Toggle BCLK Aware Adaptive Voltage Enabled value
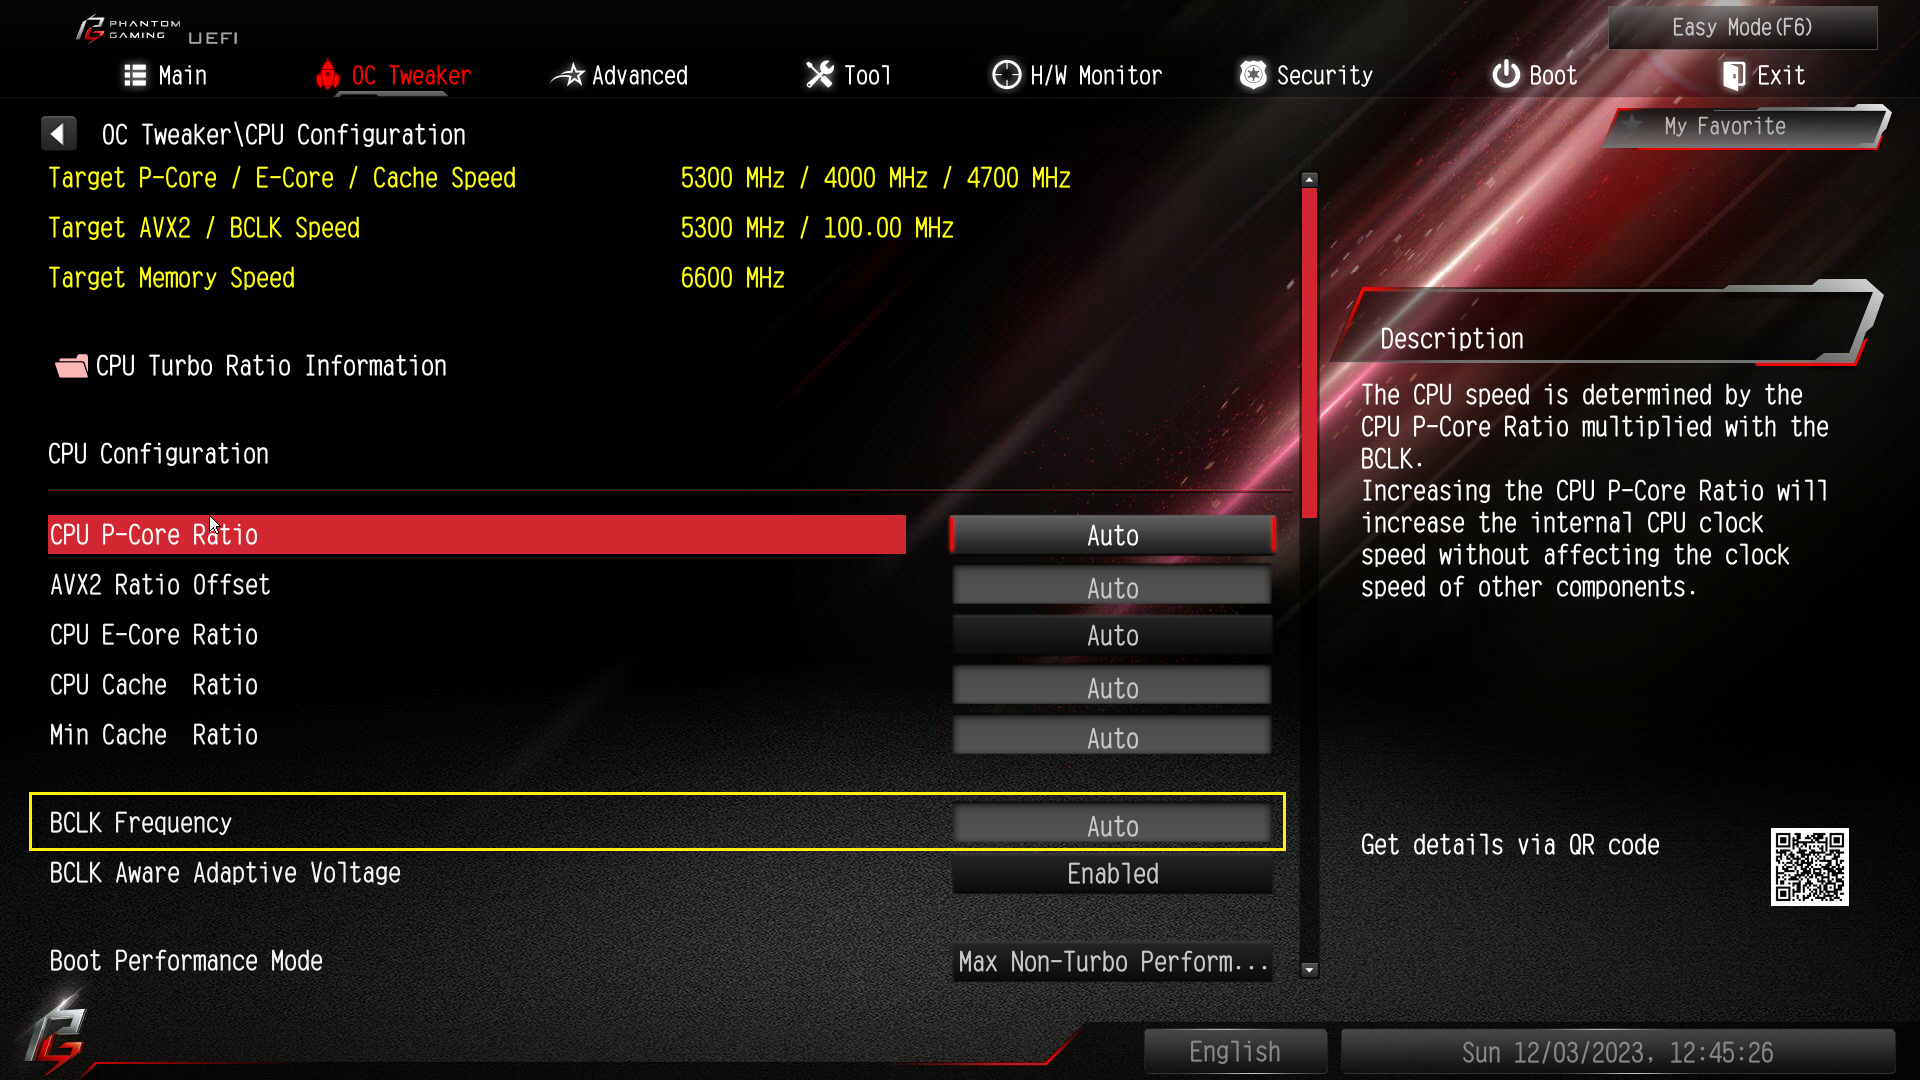1920x1080 pixels. pos(1112,874)
